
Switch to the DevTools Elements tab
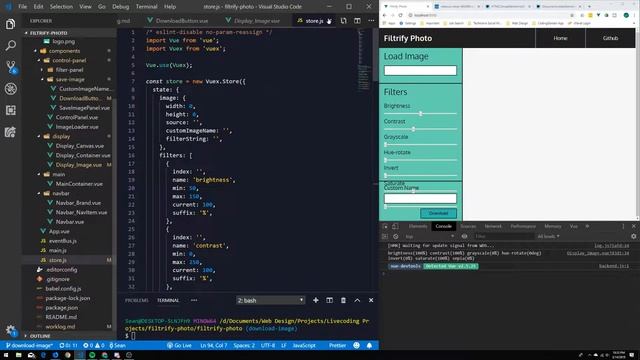[x=418, y=226]
